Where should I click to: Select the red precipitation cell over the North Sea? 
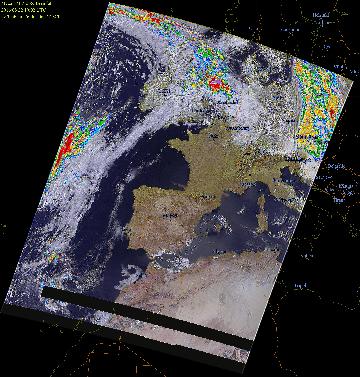(x=217, y=85)
